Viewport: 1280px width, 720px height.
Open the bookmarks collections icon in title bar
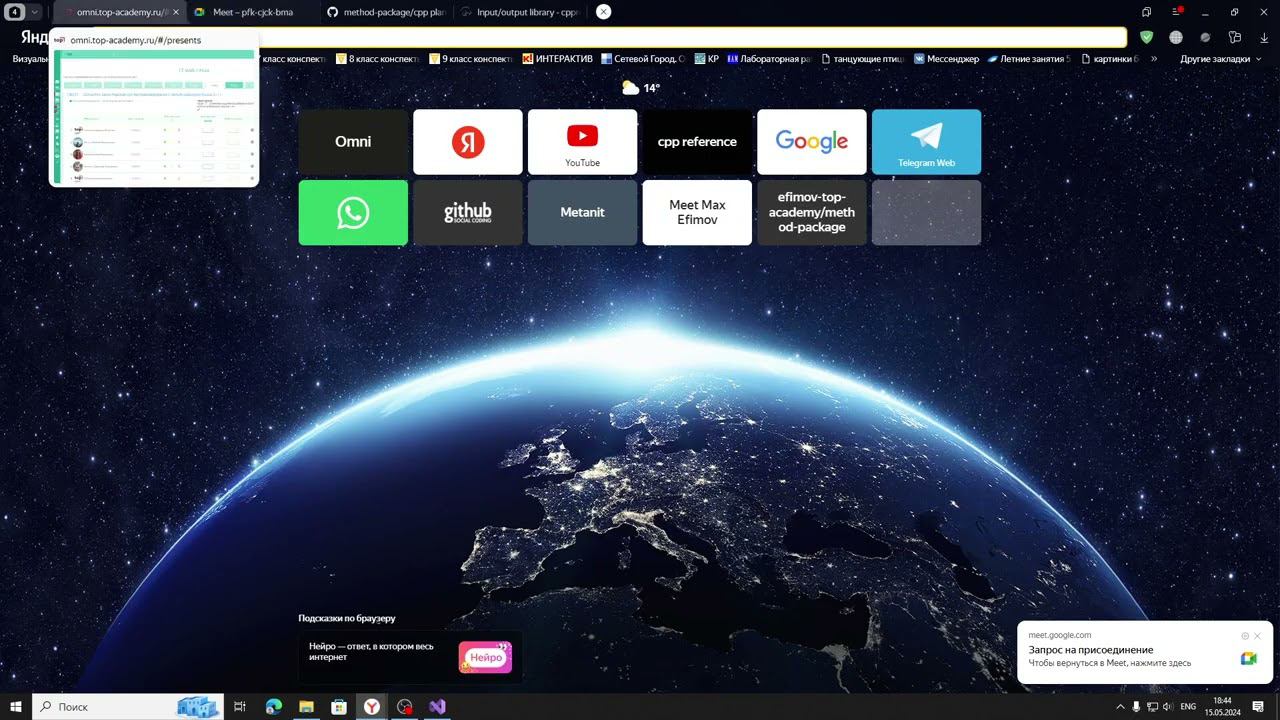[1147, 12]
